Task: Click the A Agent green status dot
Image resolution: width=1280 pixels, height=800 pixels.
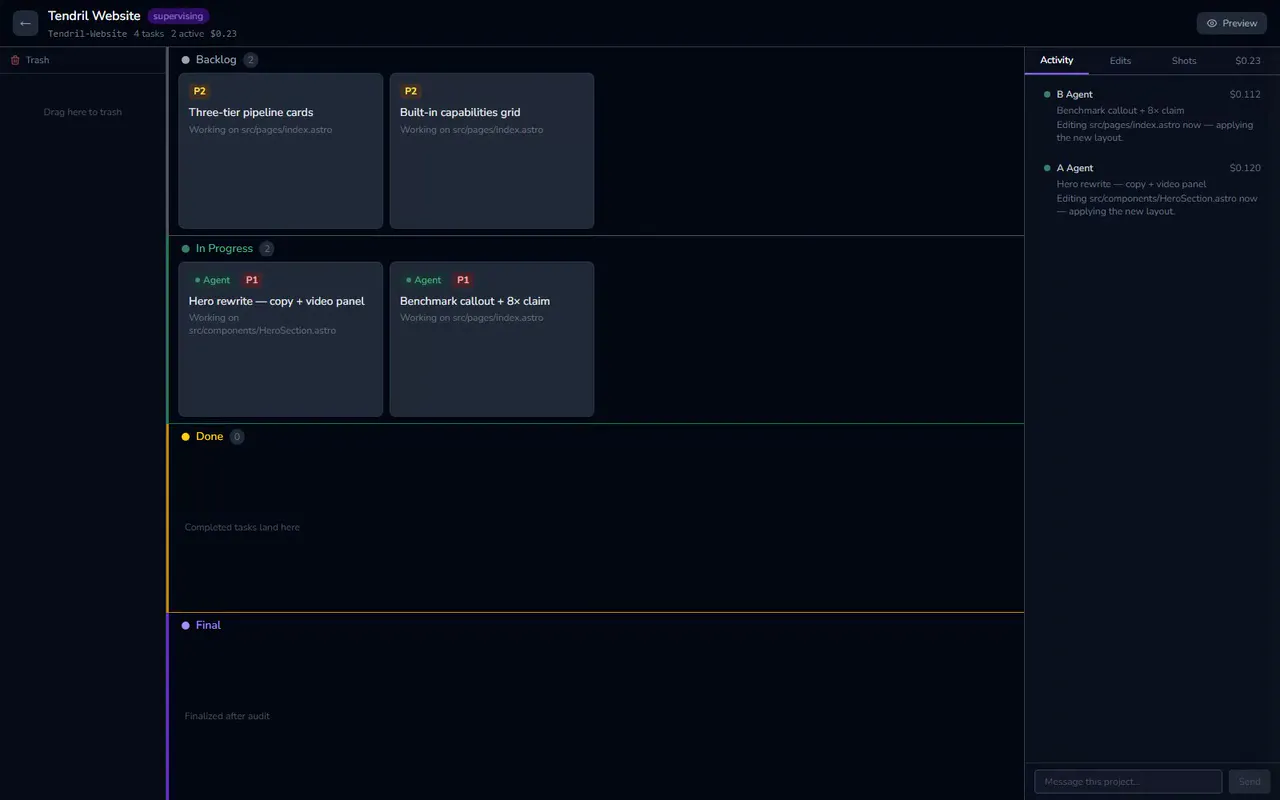Action: [x=1047, y=168]
